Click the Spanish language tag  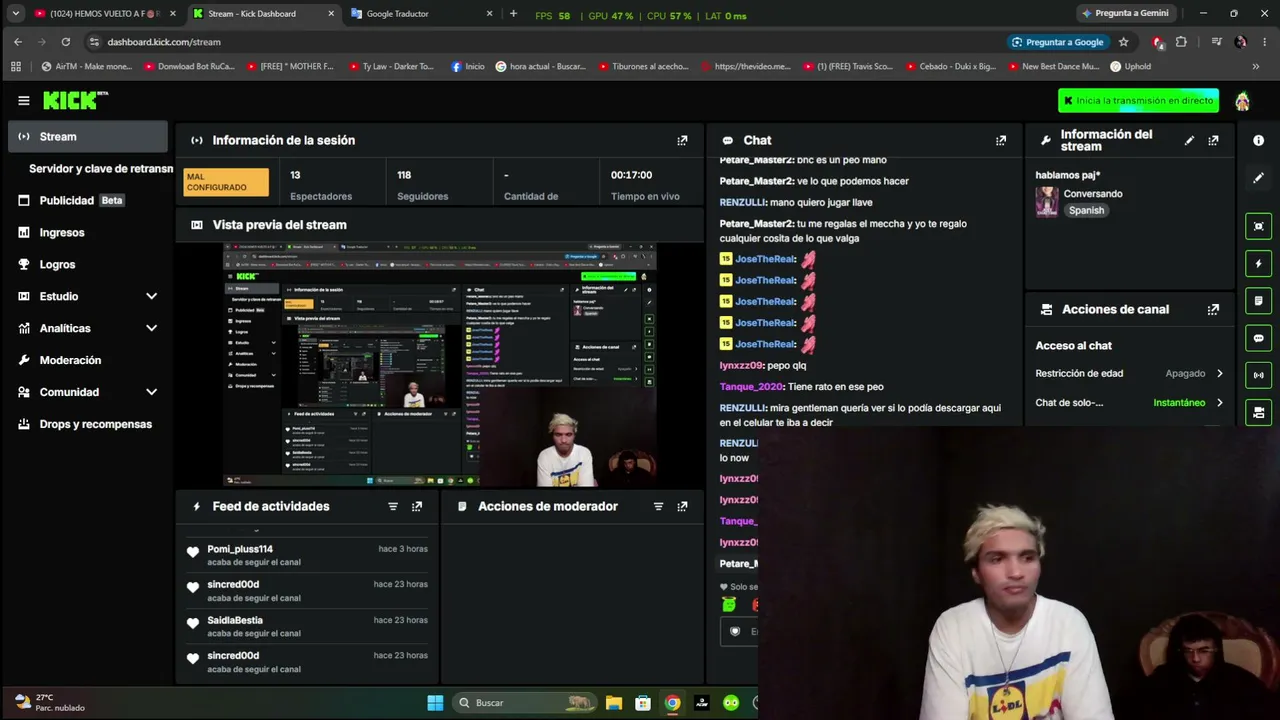tap(1086, 211)
